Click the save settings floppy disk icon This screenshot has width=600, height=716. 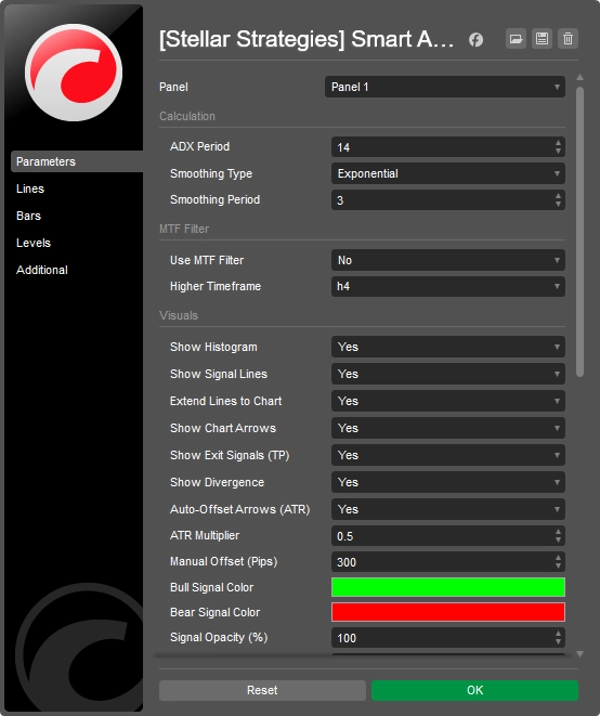(x=542, y=39)
